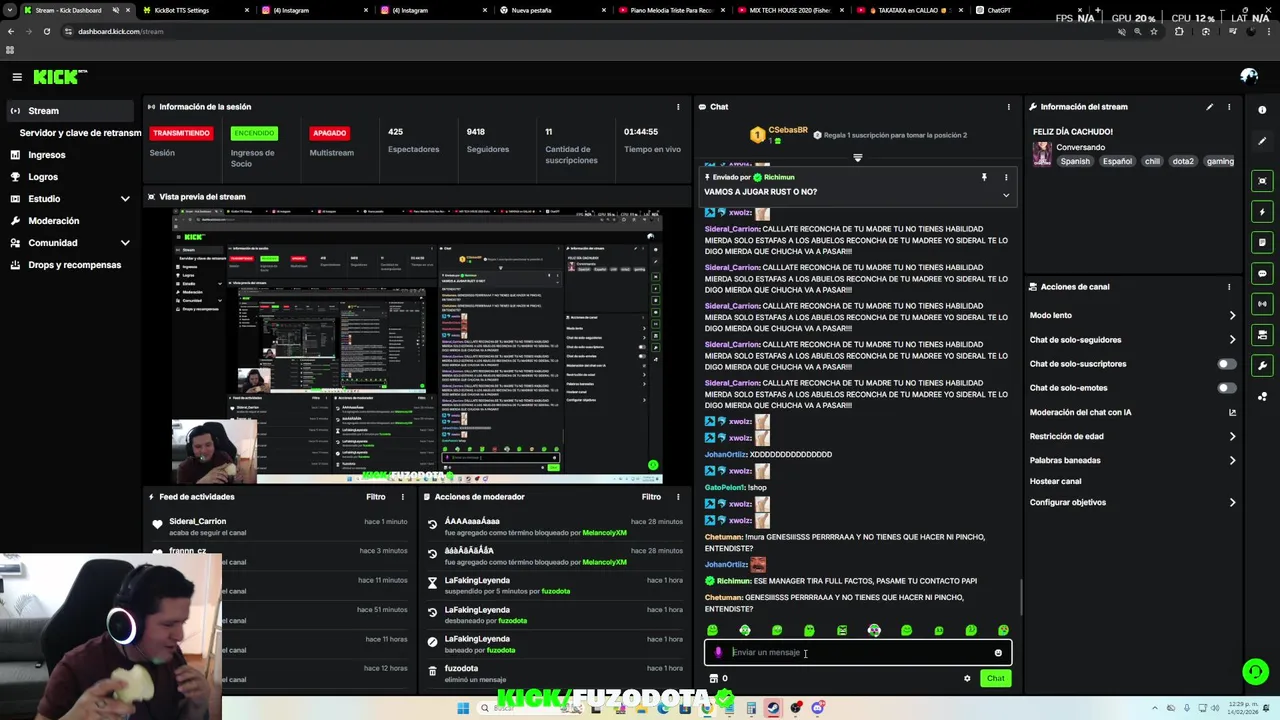Viewport: 1280px width, 720px height.
Task: Select the broadcast signal widget in right rail
Action: click(1262, 304)
